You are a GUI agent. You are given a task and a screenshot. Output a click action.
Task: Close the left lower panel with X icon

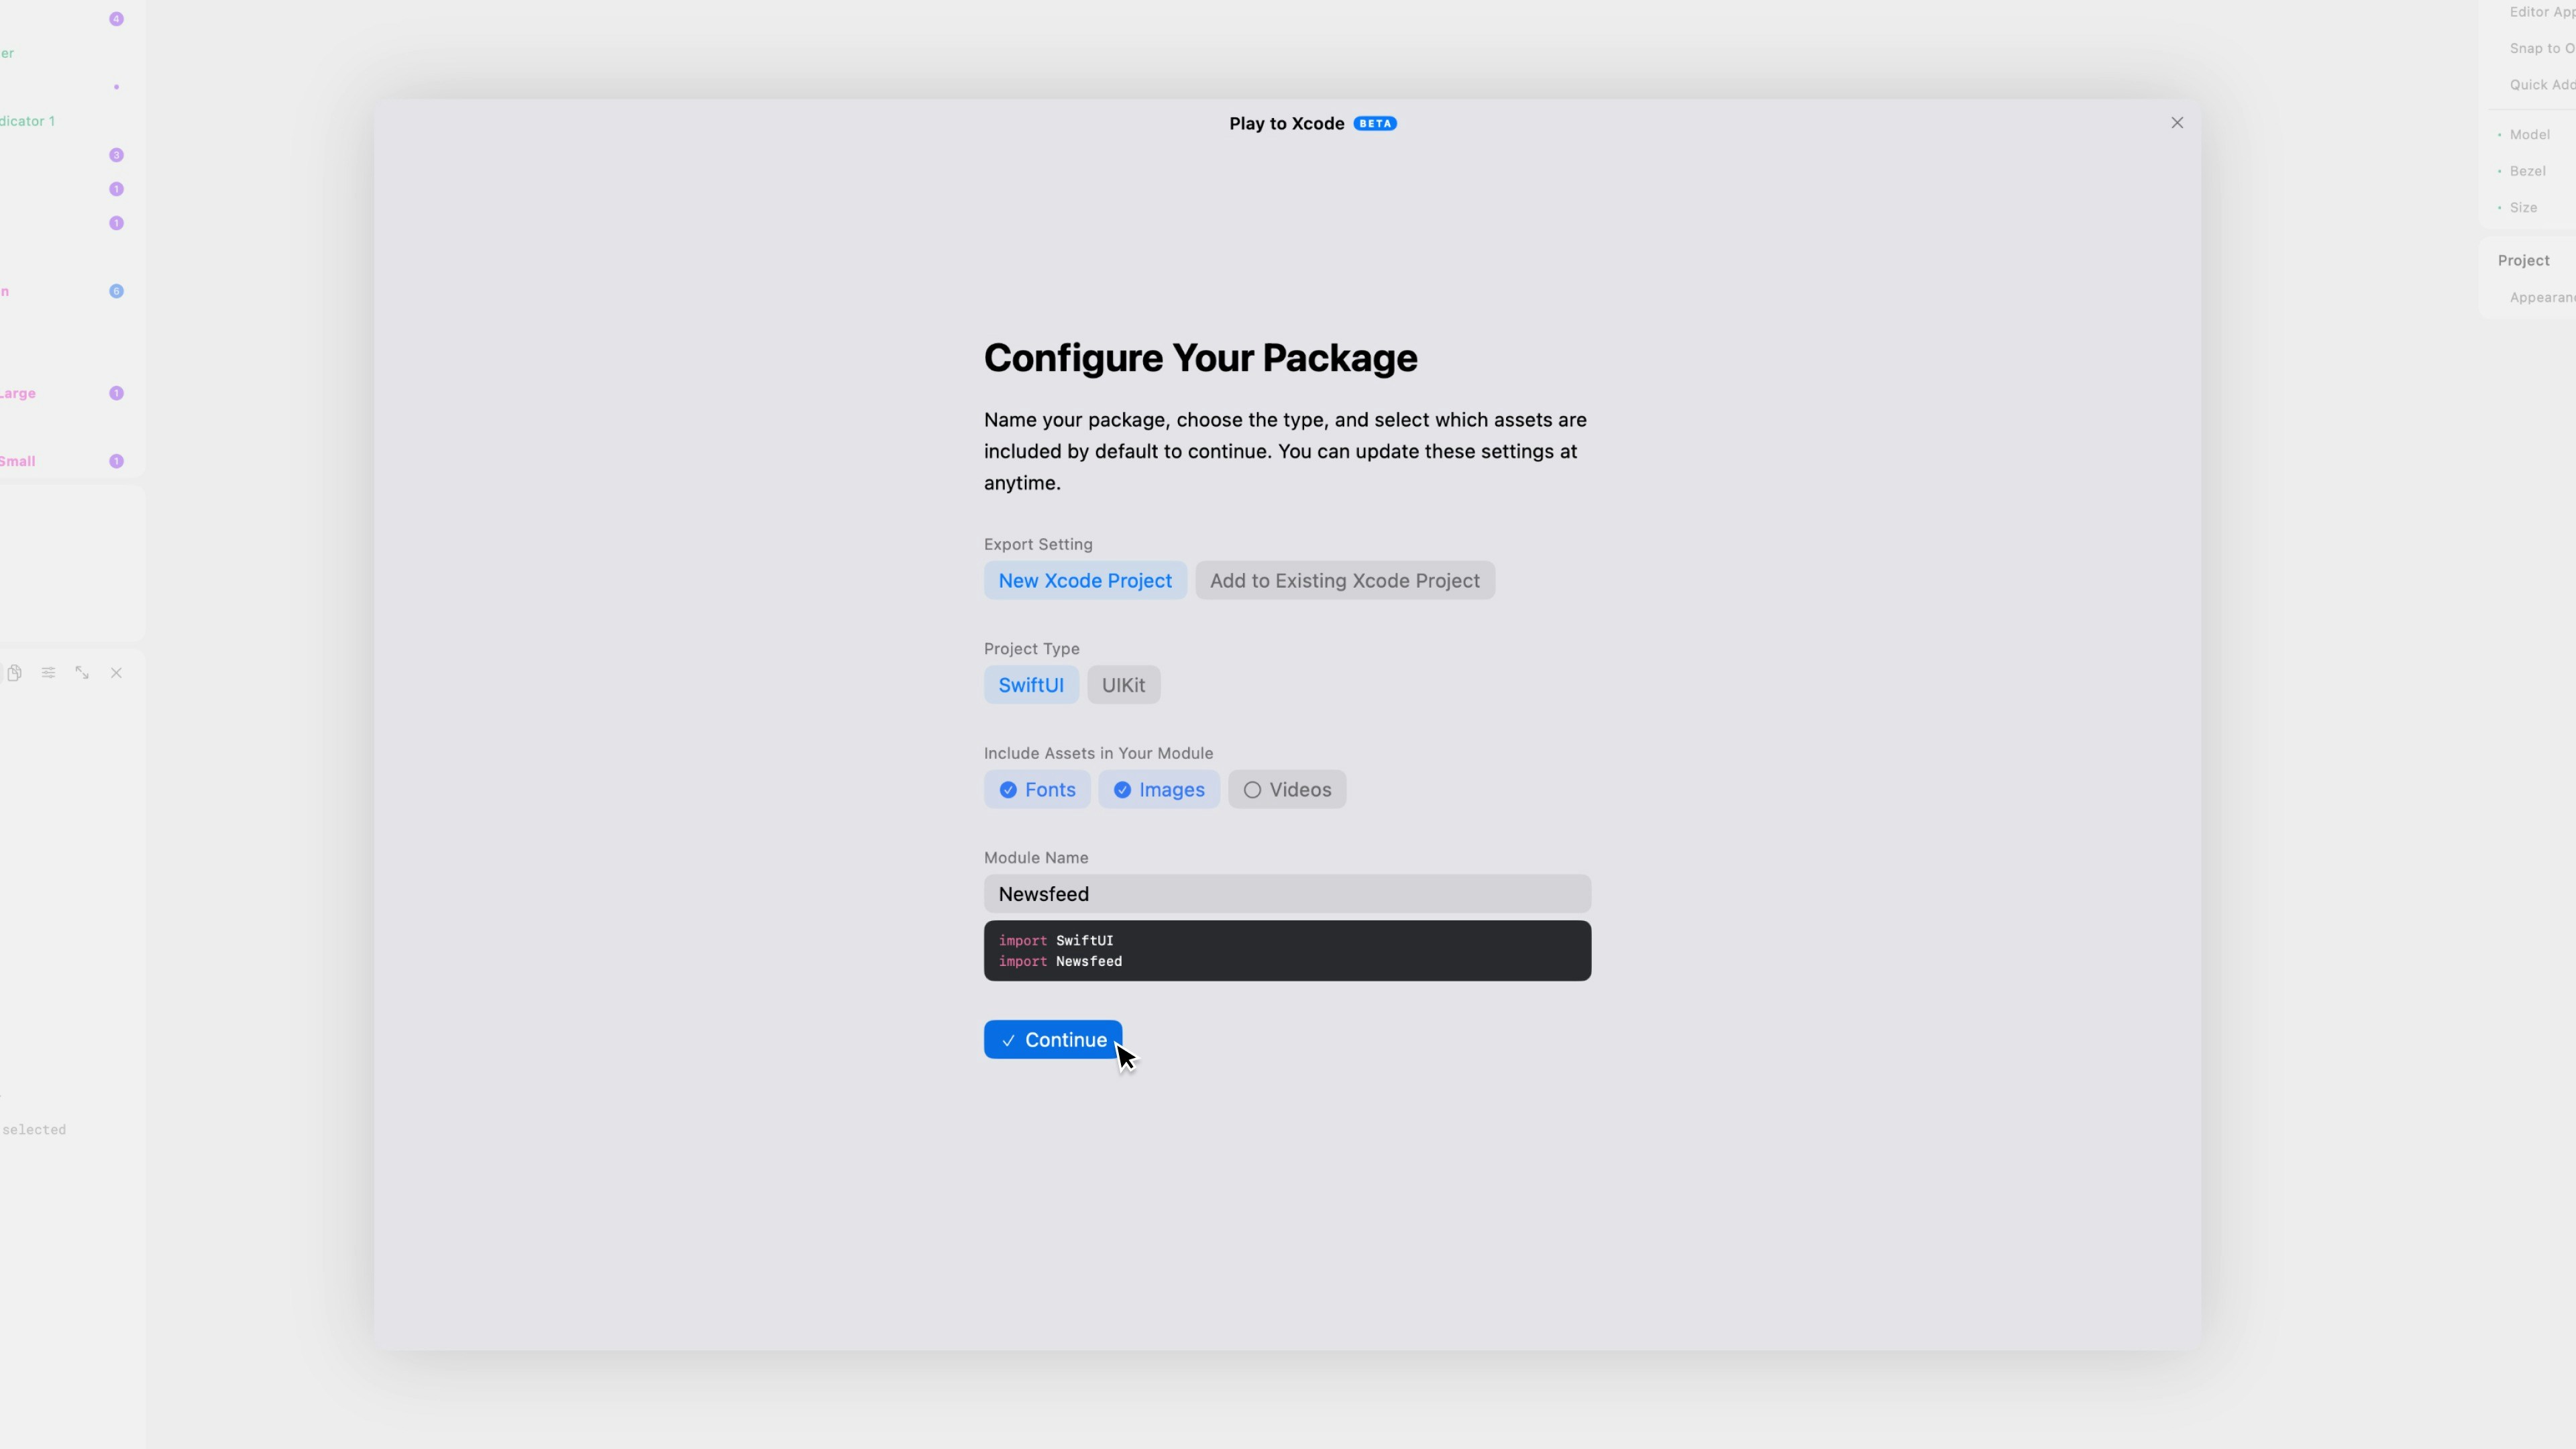(x=116, y=673)
